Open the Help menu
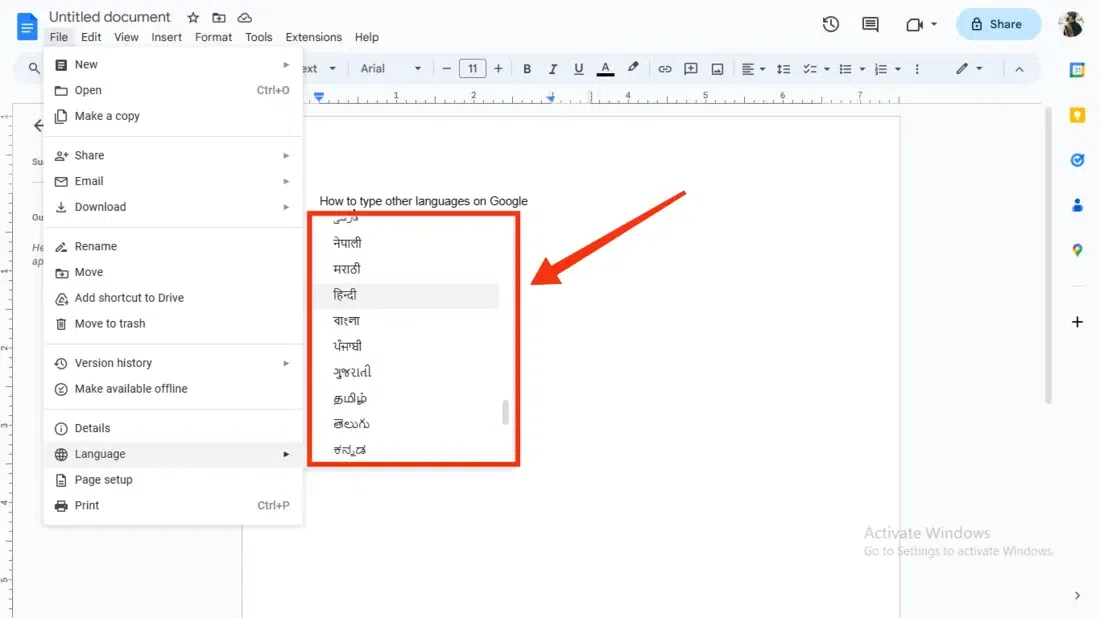 366,37
